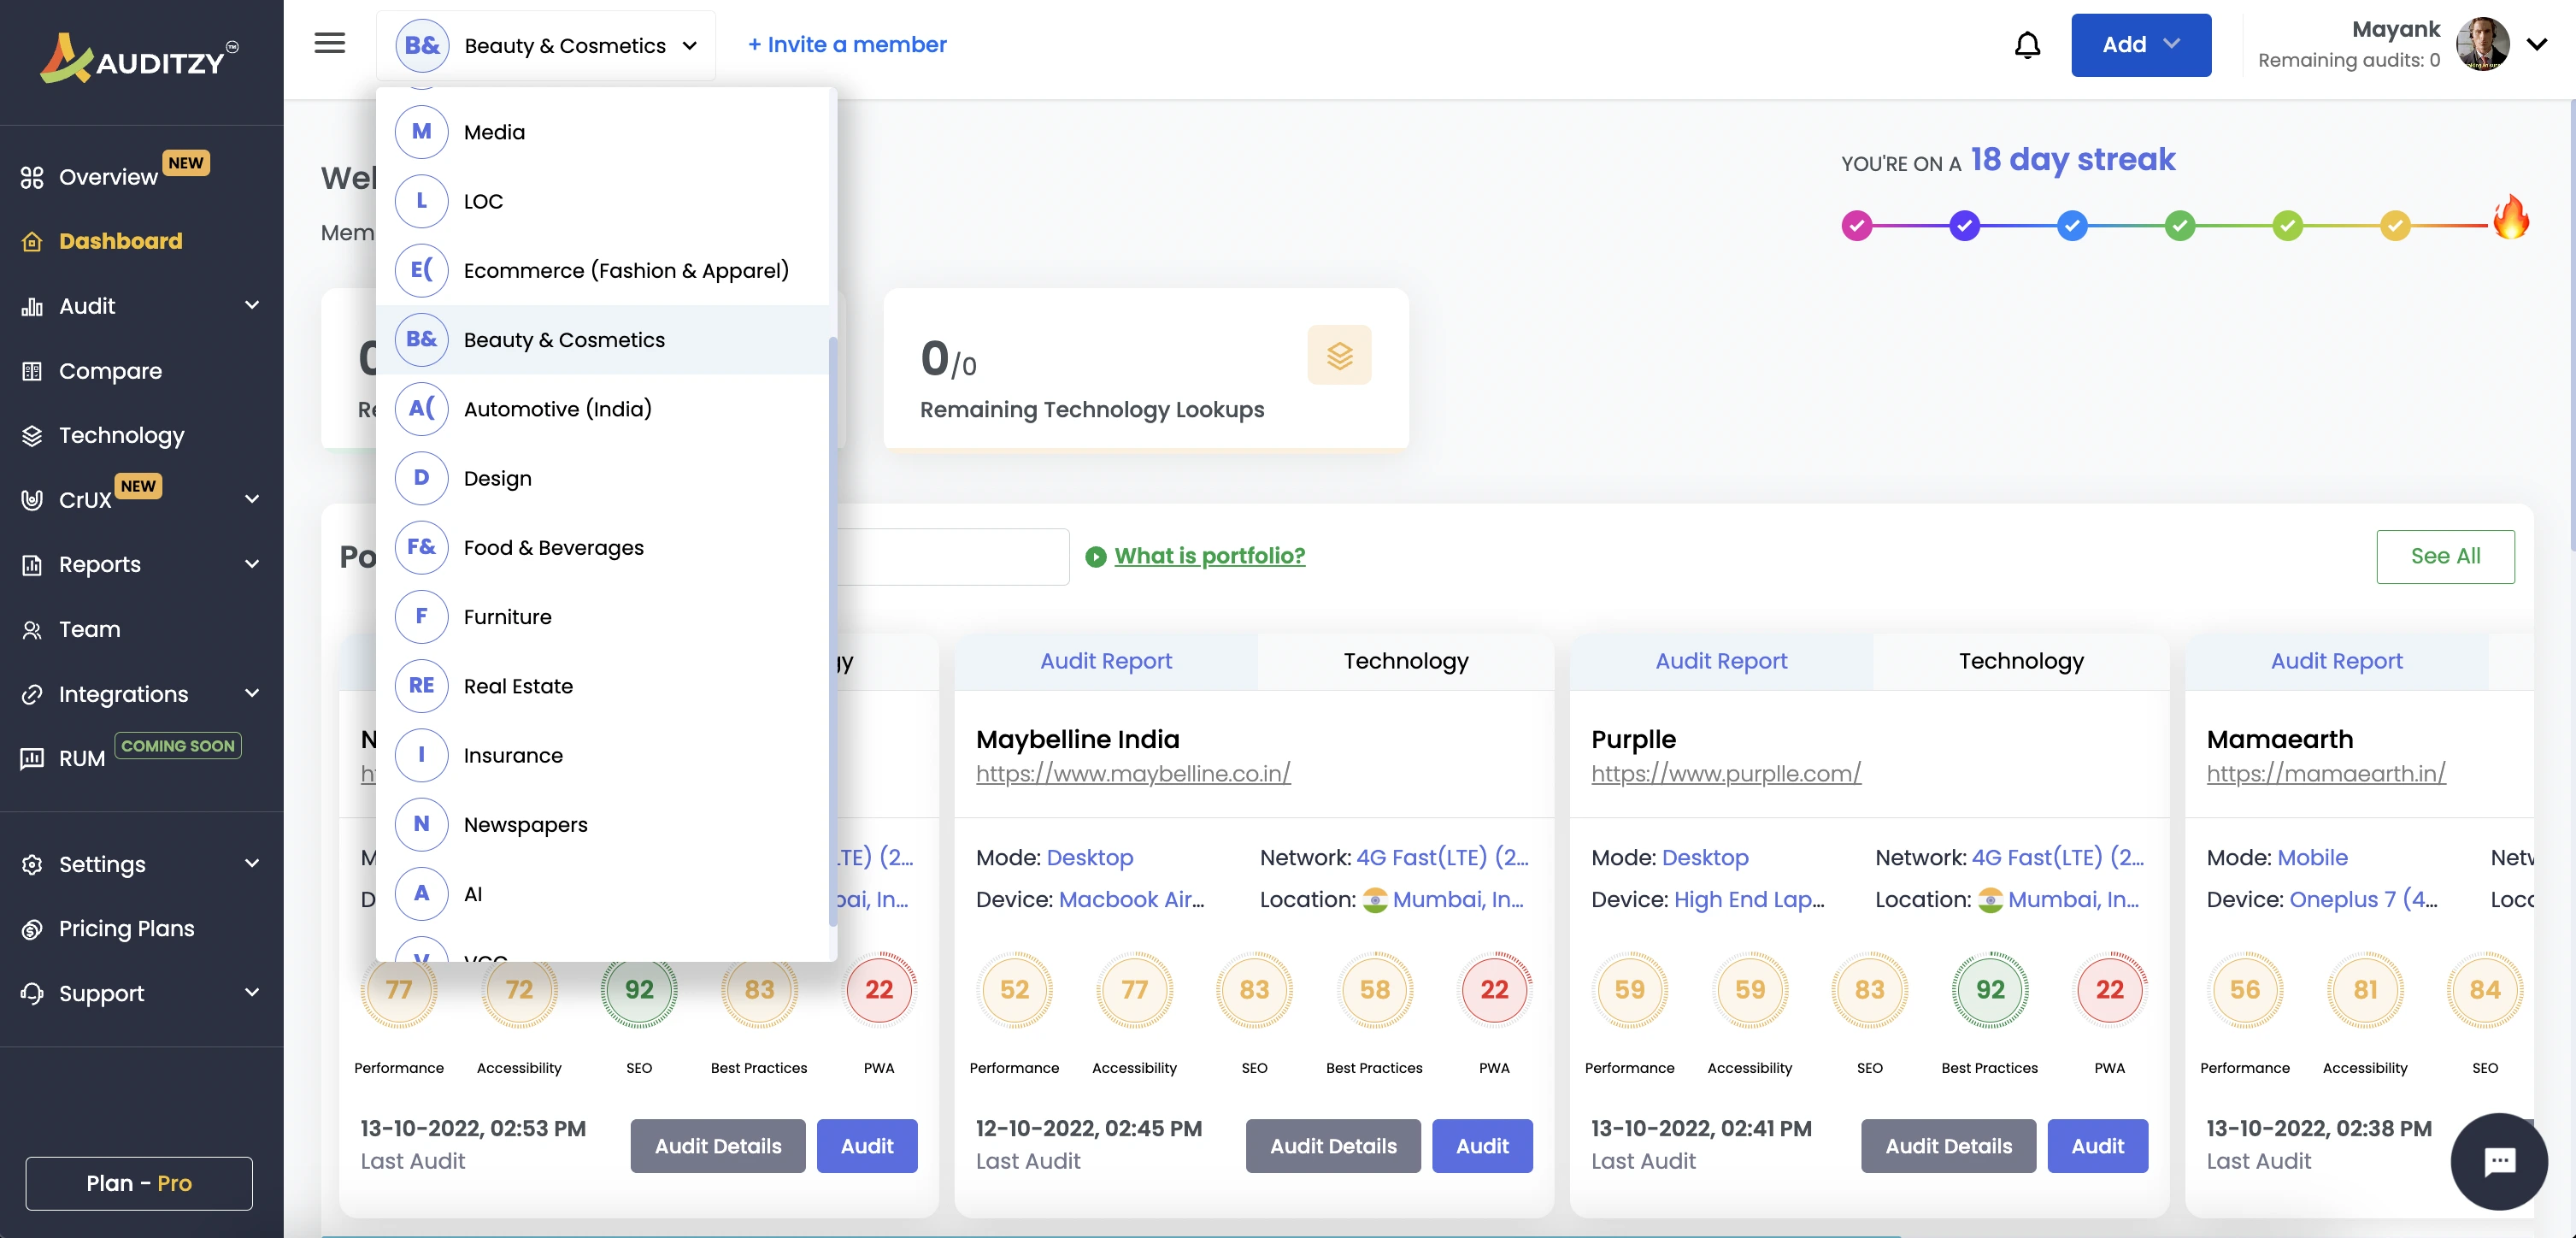
Task: Click Audit Details for Maybelline India
Action: pyautogui.click(x=1333, y=1146)
